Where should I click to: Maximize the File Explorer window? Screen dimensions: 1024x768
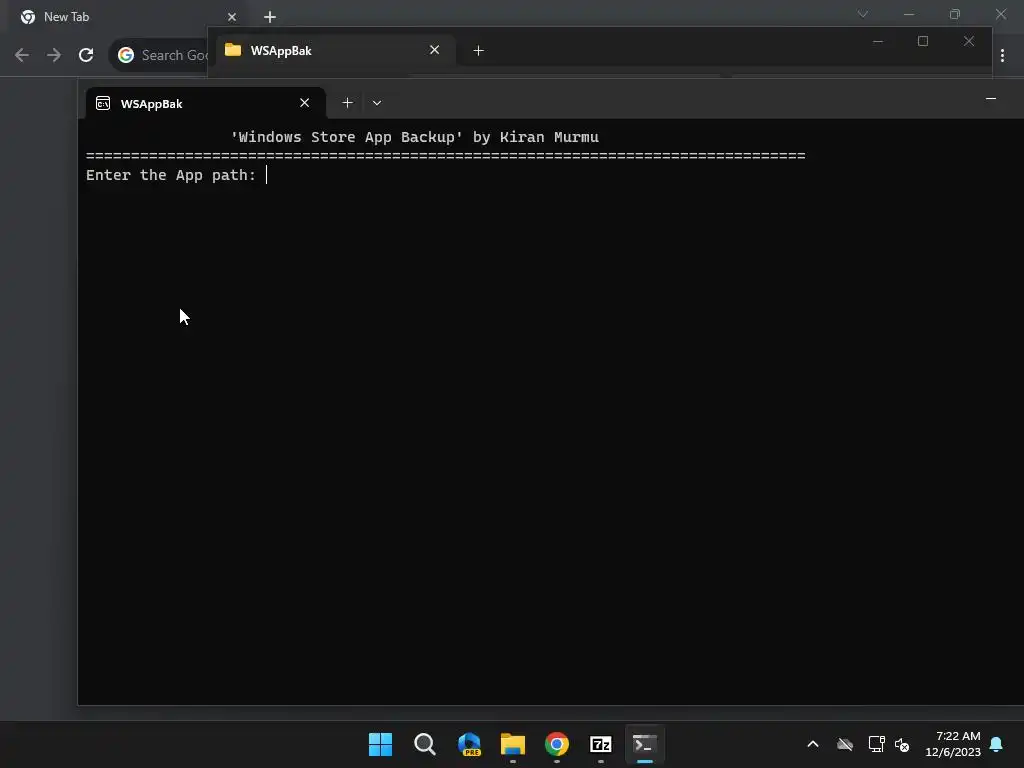click(923, 41)
